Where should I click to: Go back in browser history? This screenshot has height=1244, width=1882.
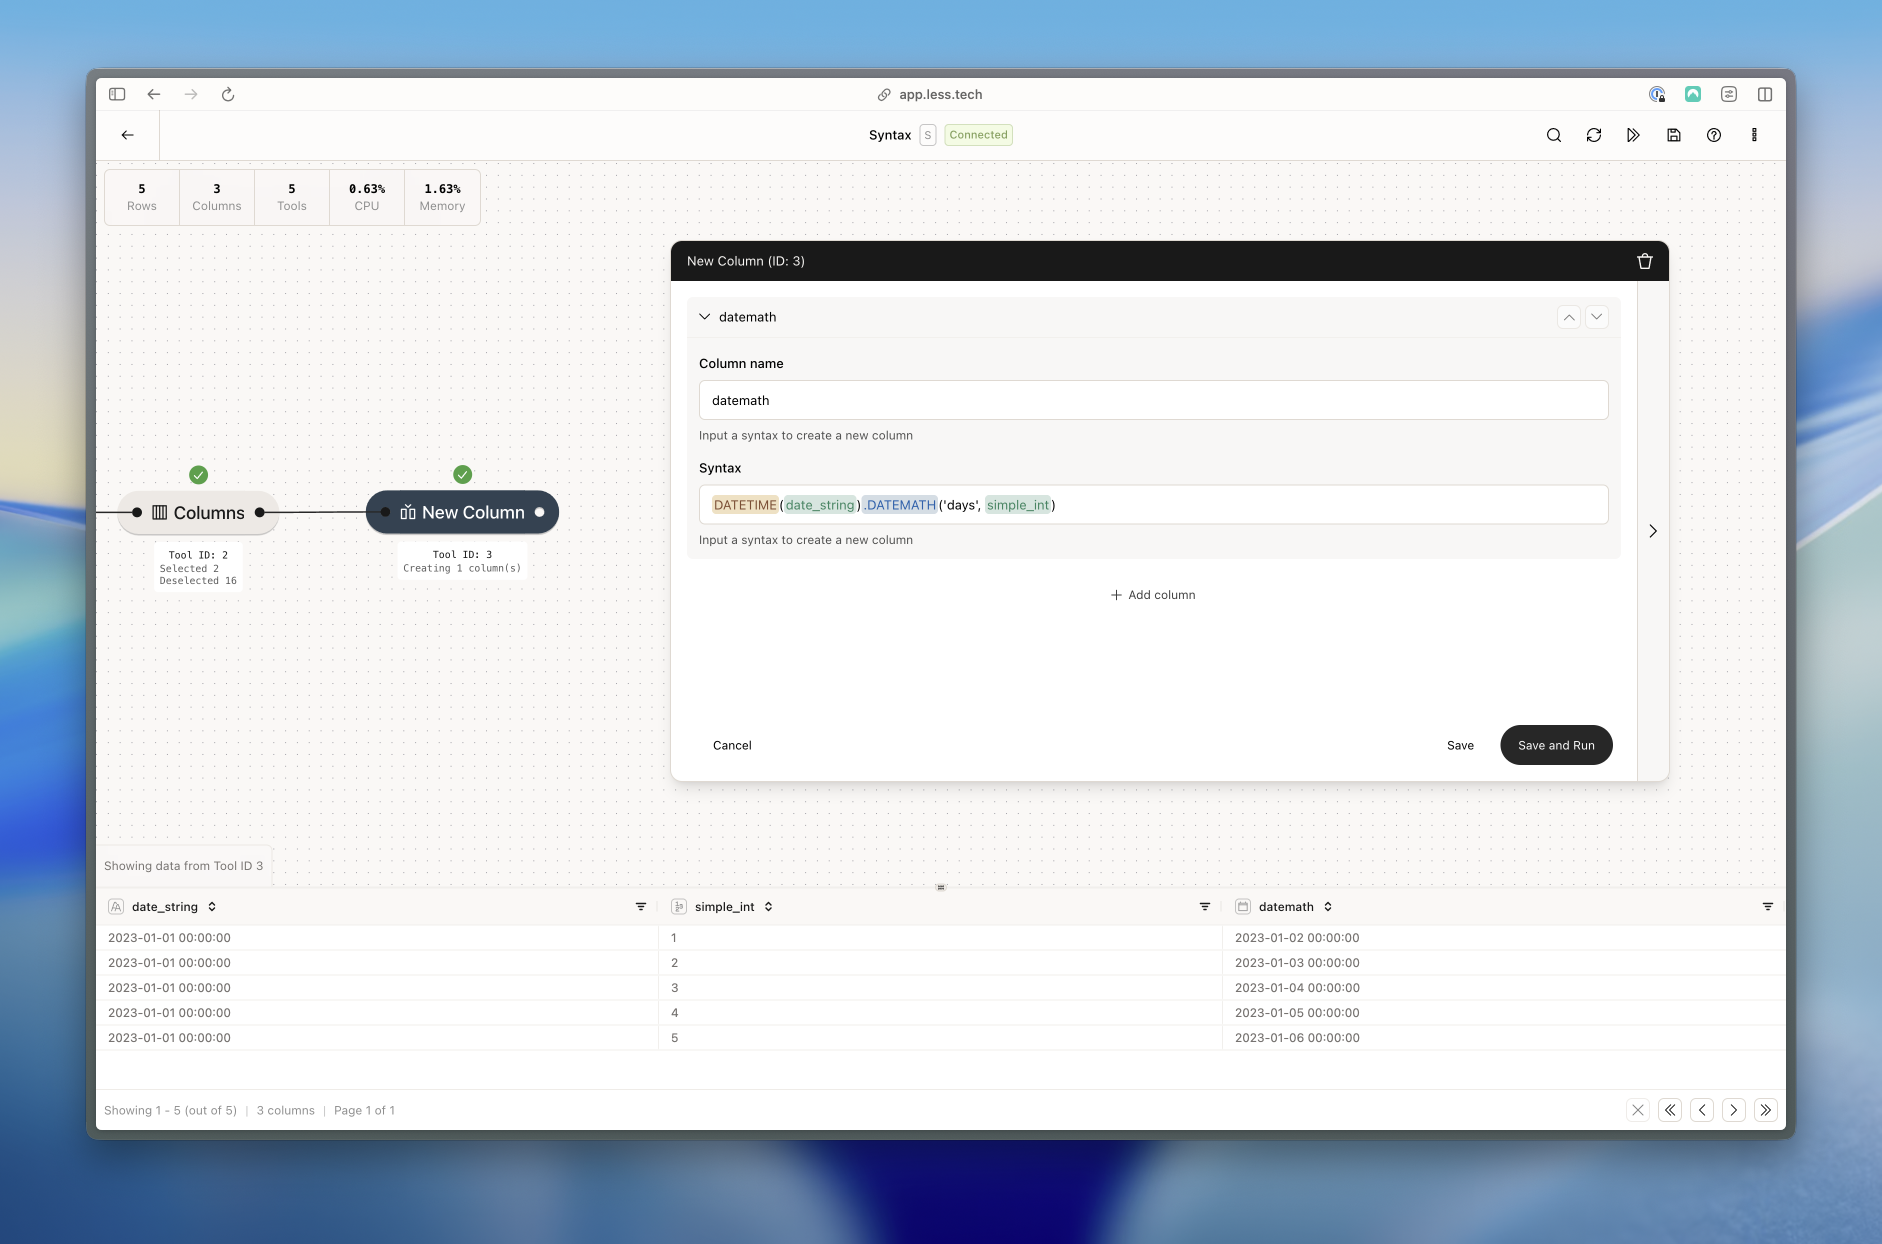click(153, 94)
